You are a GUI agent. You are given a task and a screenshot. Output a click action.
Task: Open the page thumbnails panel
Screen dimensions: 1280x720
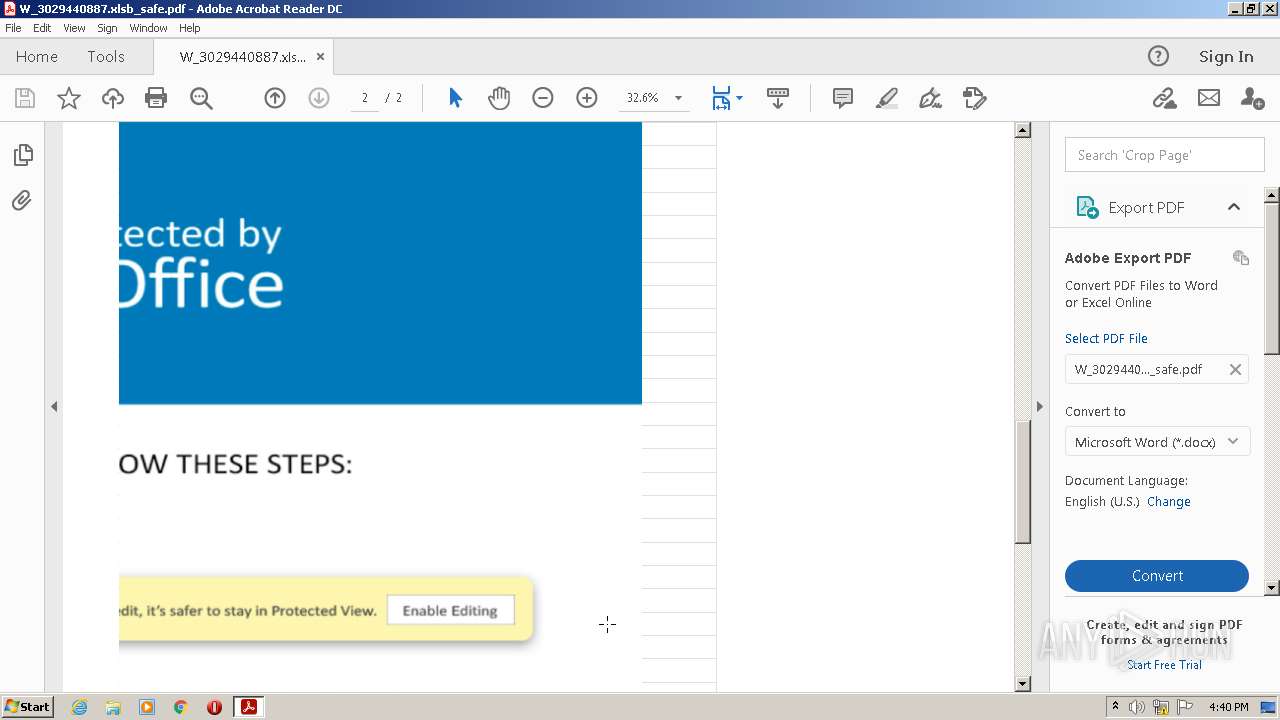click(x=22, y=155)
